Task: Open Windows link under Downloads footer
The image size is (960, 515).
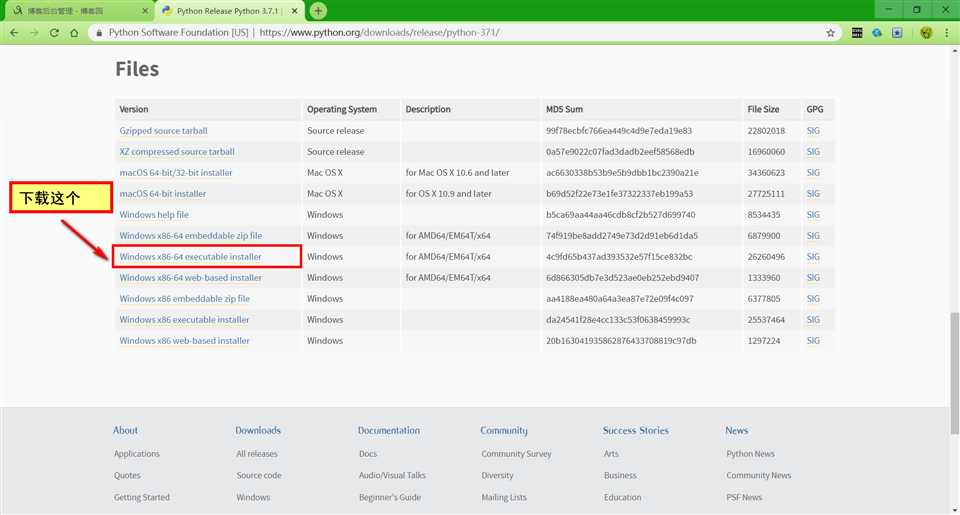Action: coord(253,497)
